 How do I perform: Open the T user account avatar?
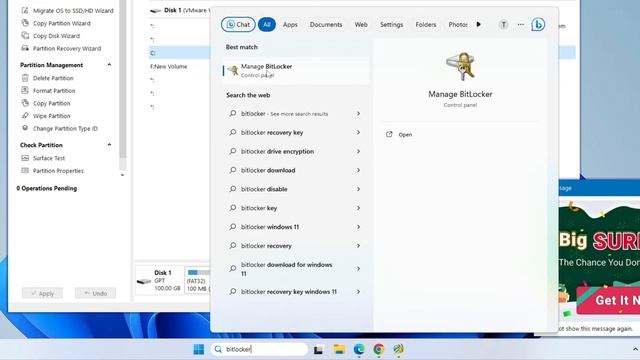pos(504,25)
